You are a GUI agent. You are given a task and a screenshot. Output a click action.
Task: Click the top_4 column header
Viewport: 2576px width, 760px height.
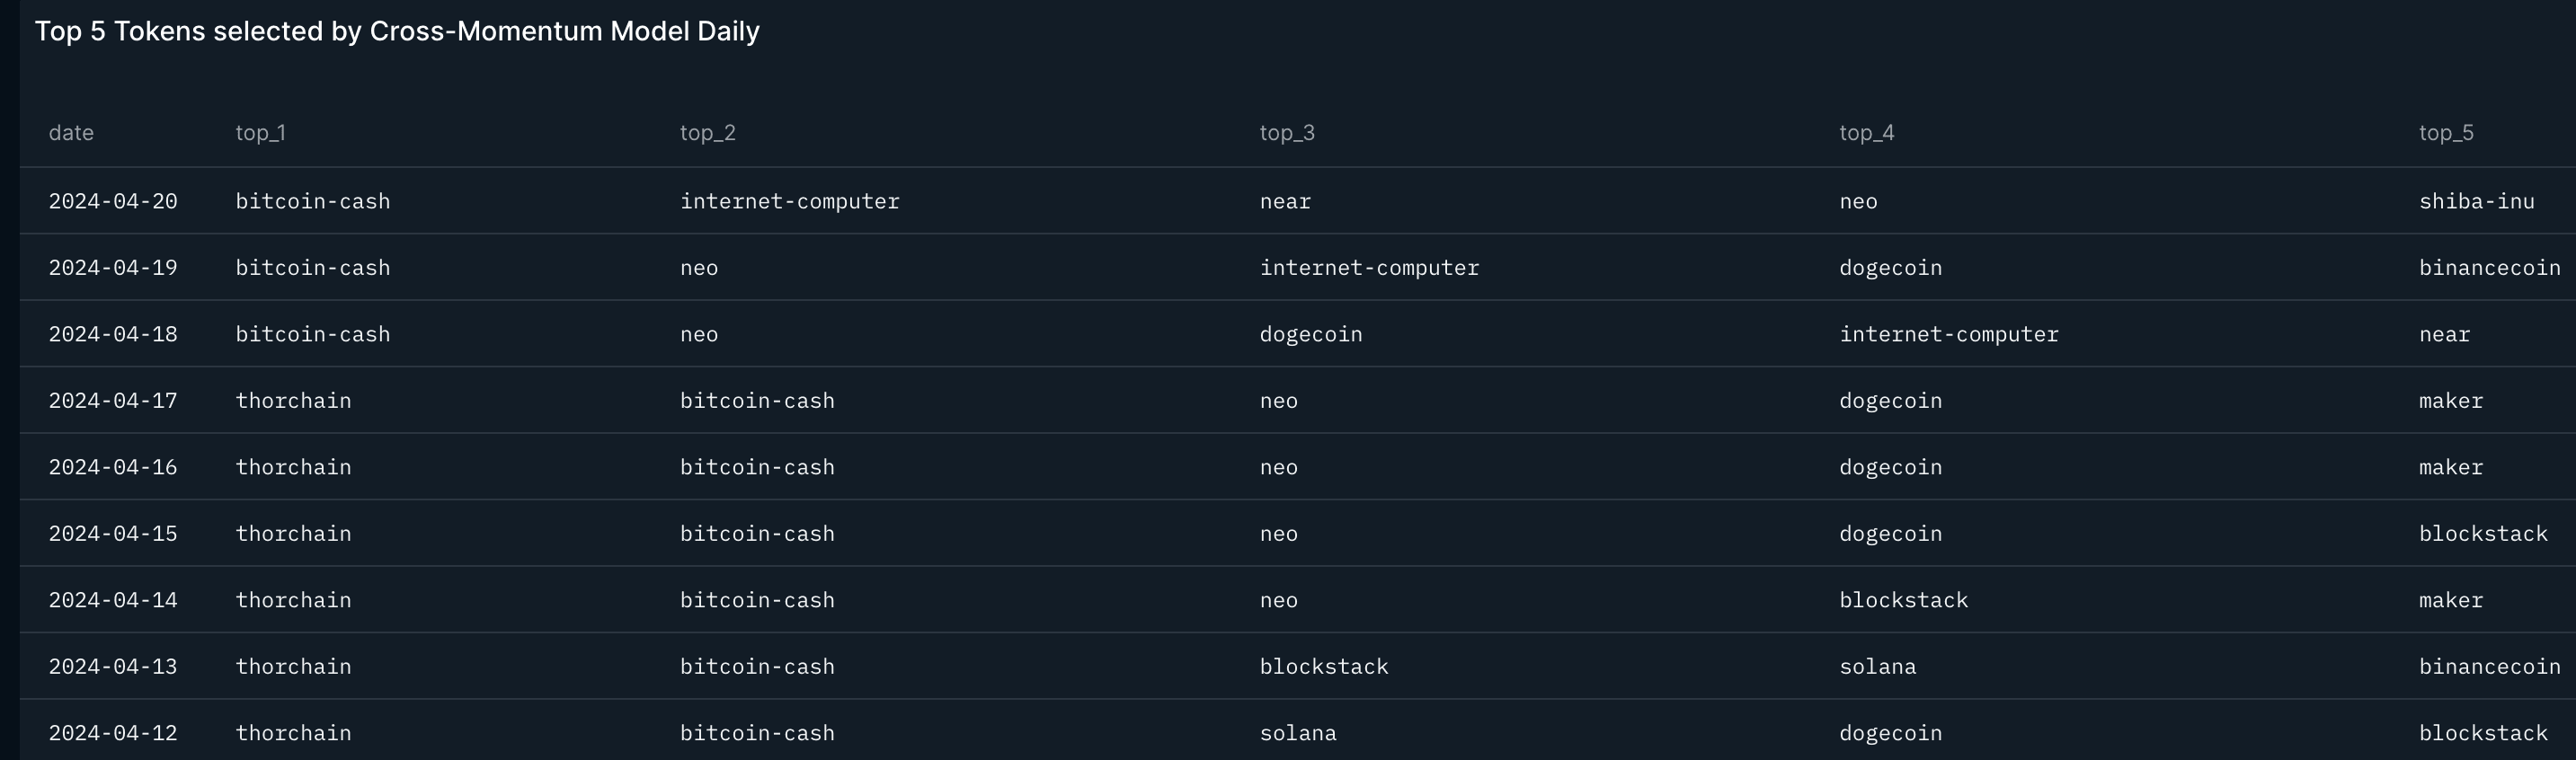[x=1866, y=133]
